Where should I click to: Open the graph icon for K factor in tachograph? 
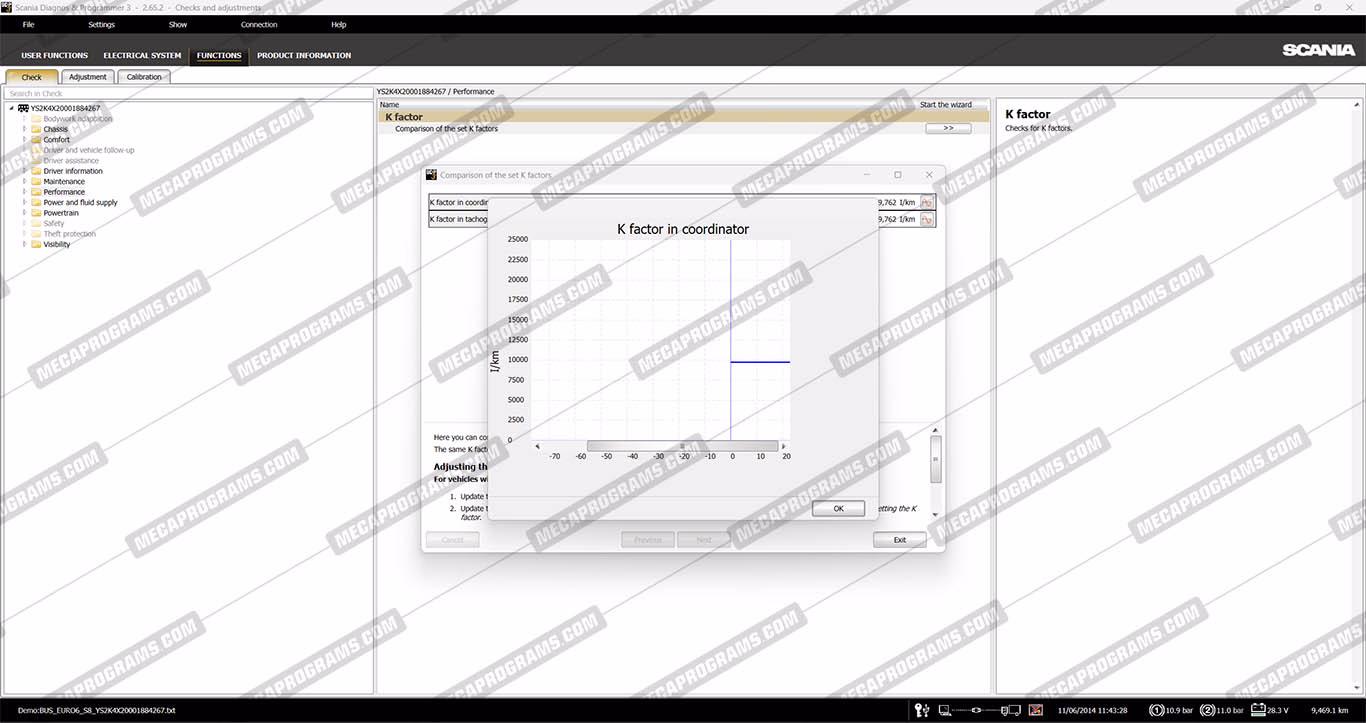coord(927,219)
